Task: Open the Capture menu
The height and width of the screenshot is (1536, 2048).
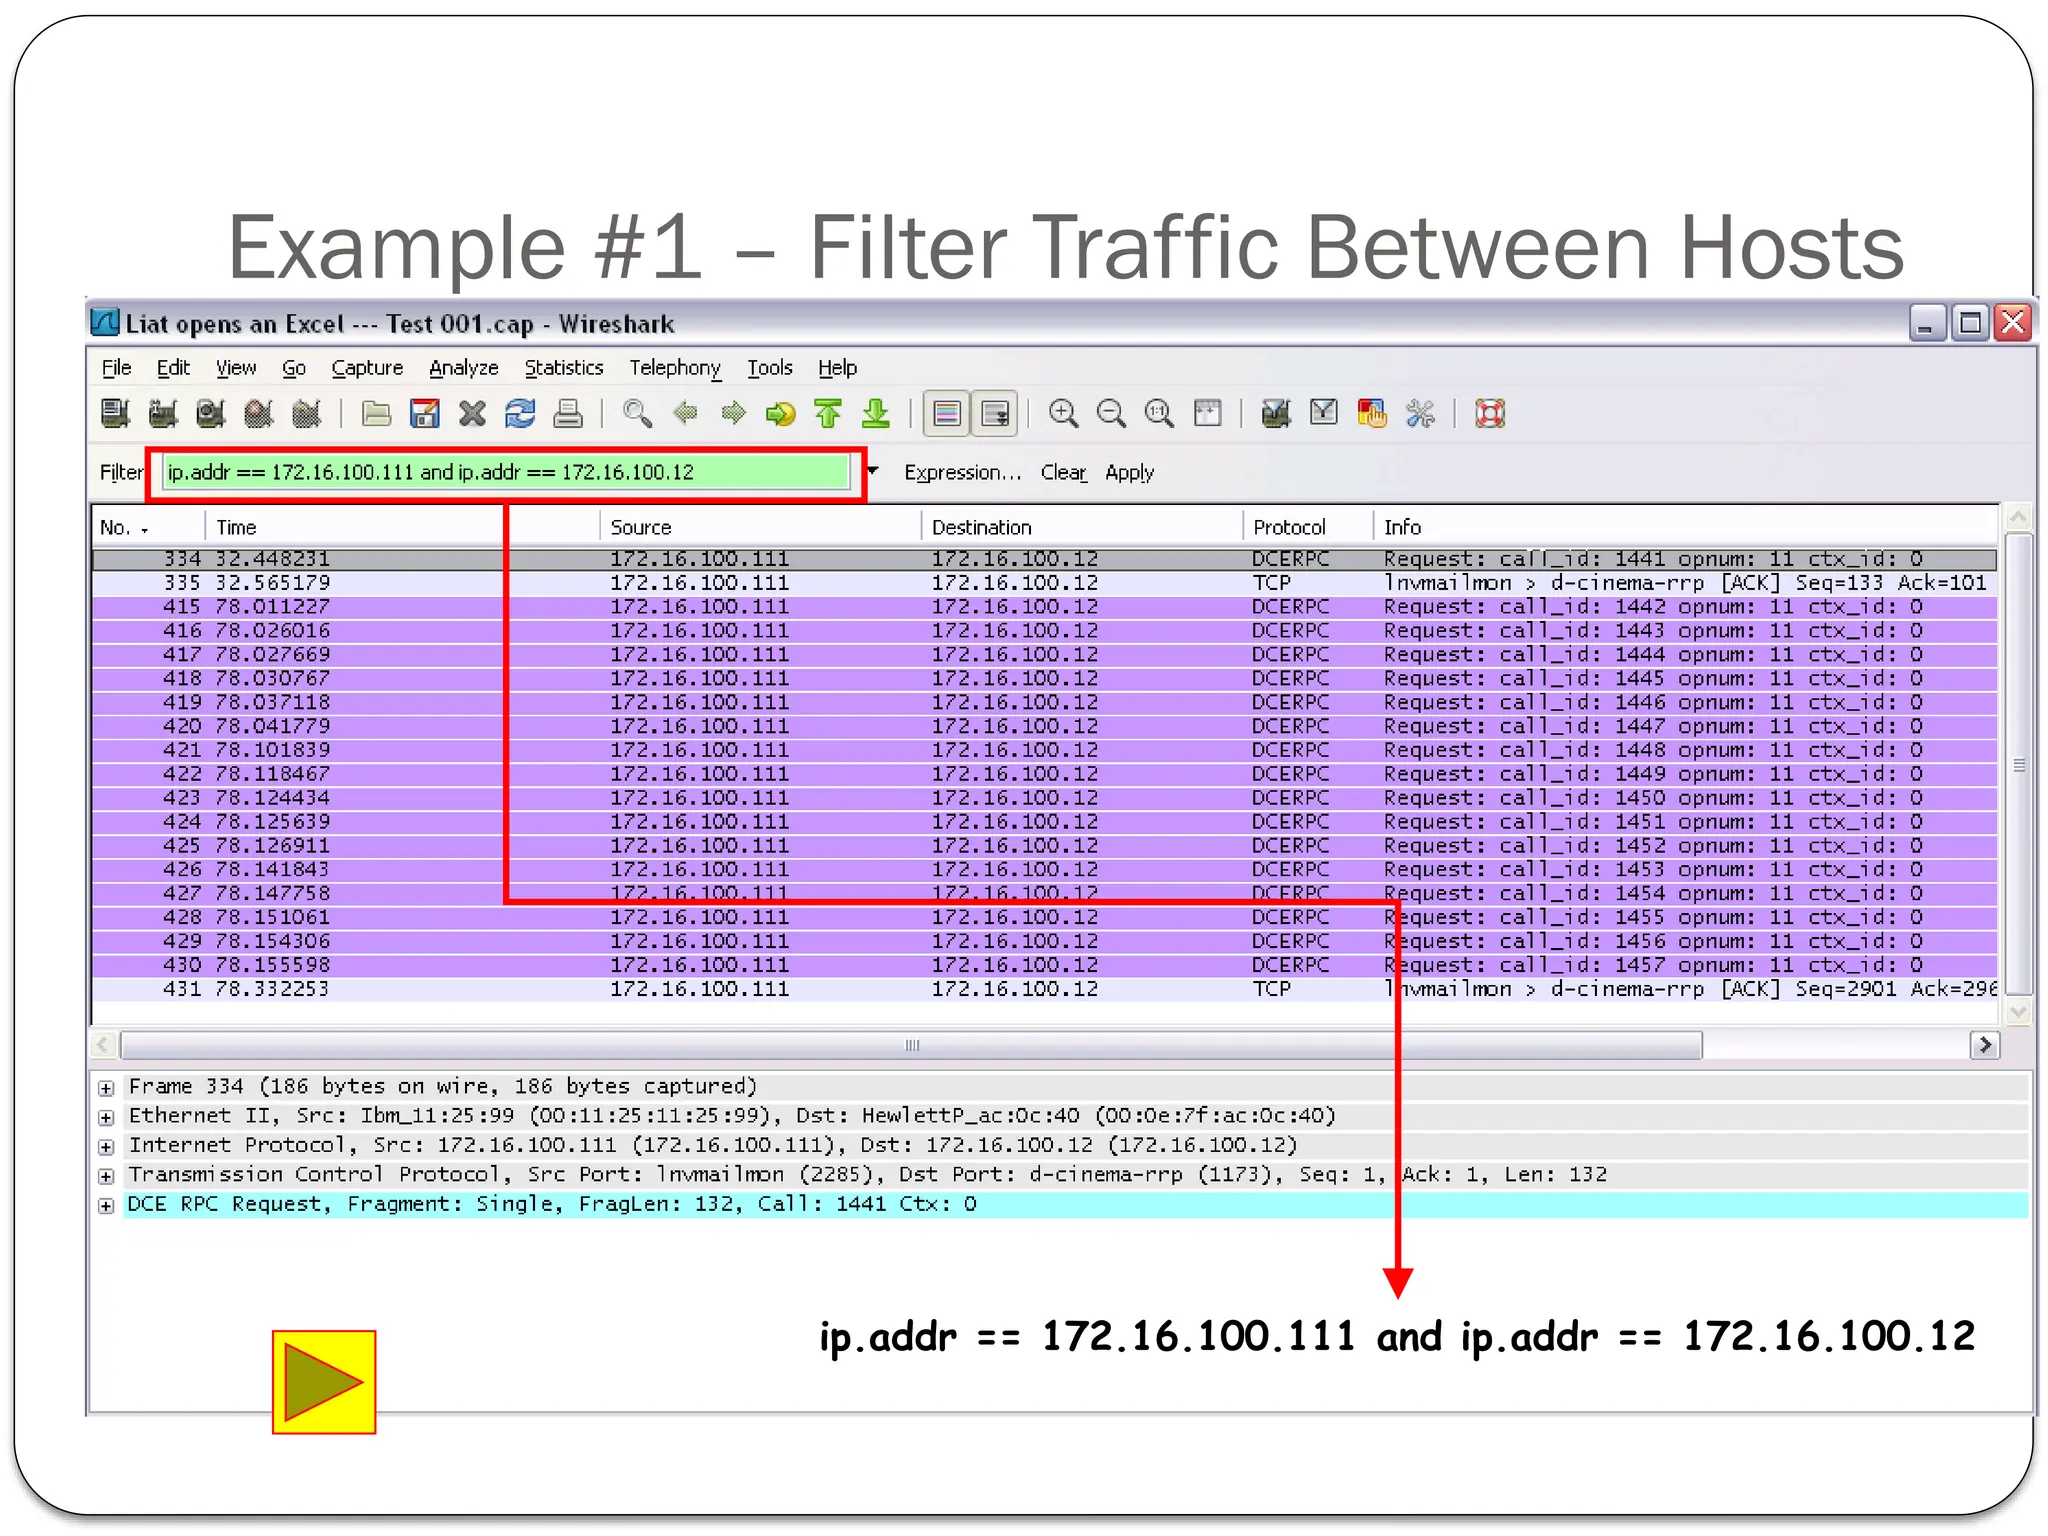Action: tap(367, 368)
